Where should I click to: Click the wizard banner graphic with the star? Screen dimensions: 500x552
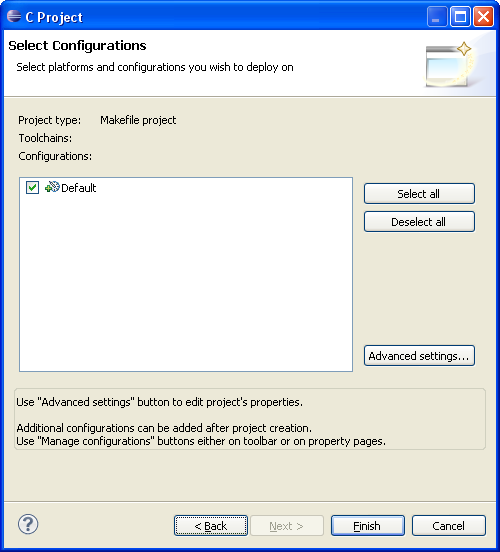[x=450, y=64]
